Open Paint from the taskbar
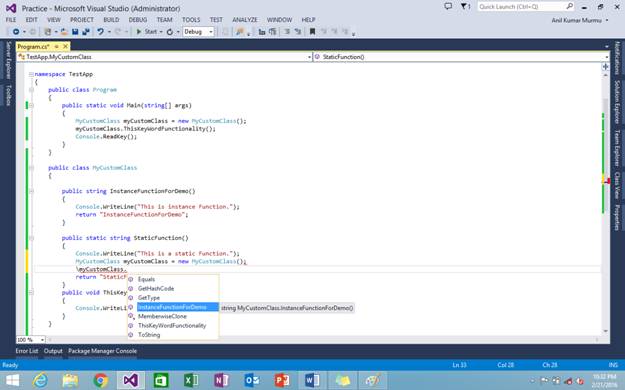This screenshot has width=625, height=390. pos(373,380)
